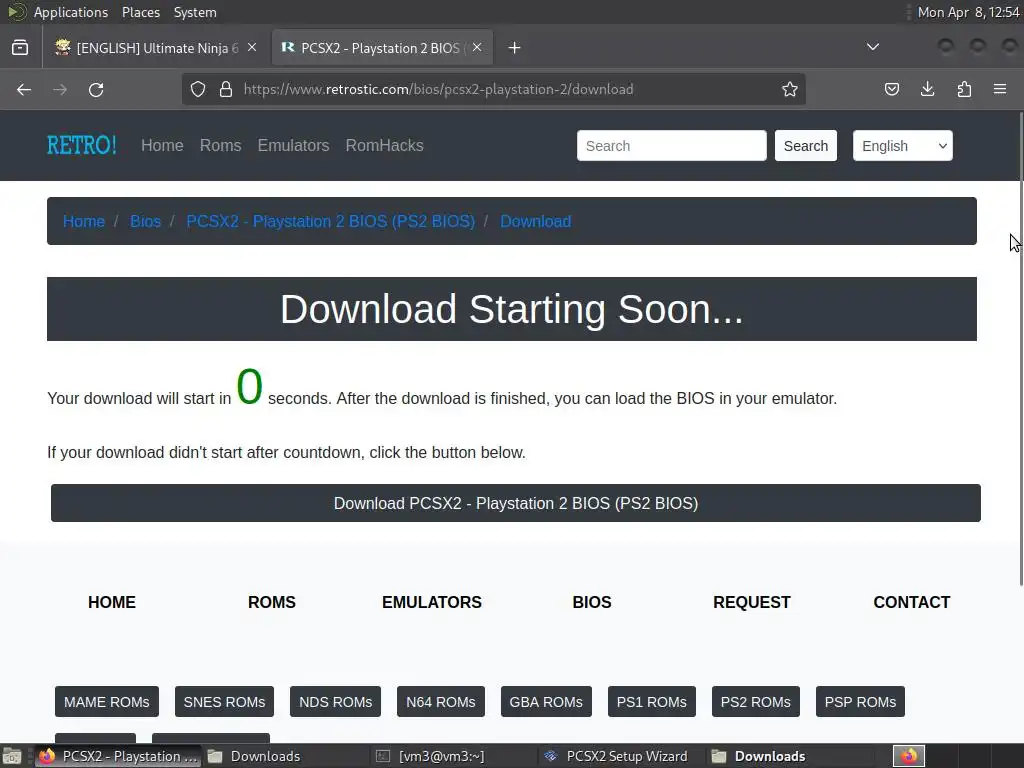Image resolution: width=1024 pixels, height=768 pixels.
Task: Click the N64 ROMs button
Action: click(x=441, y=701)
